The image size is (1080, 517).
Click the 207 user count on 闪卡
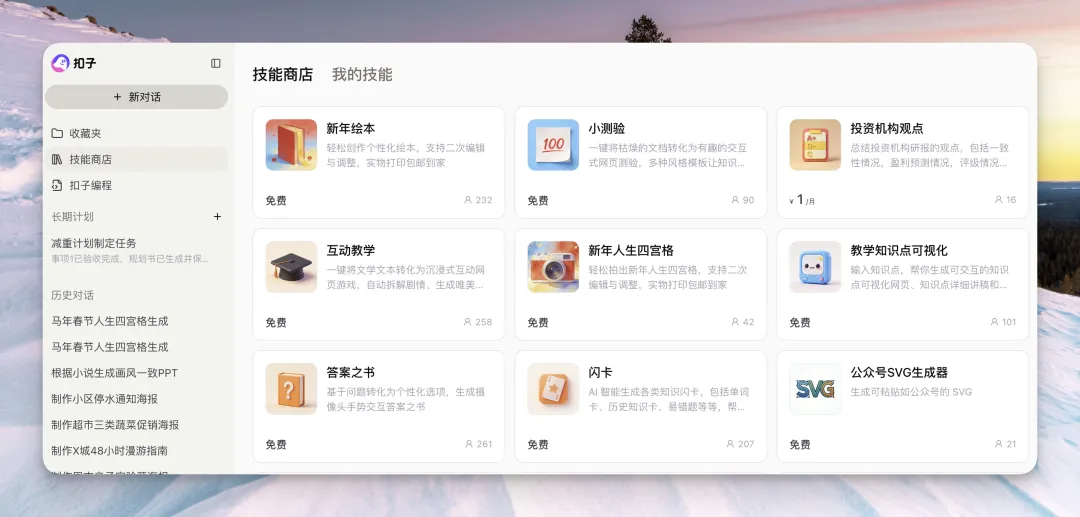pyautogui.click(x=740, y=444)
